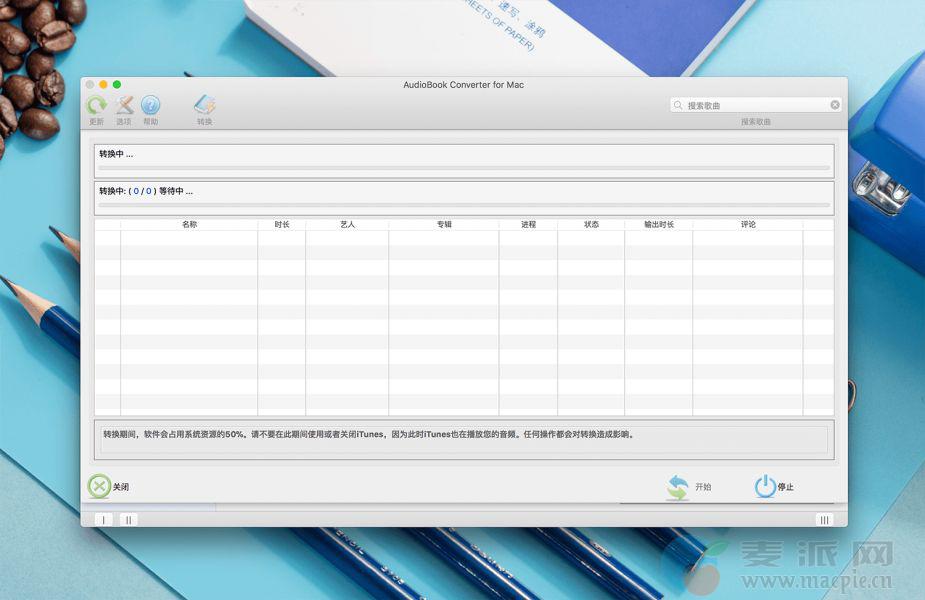Open 选项 (Options) from the toolbar
The image size is (925, 600).
click(123, 105)
